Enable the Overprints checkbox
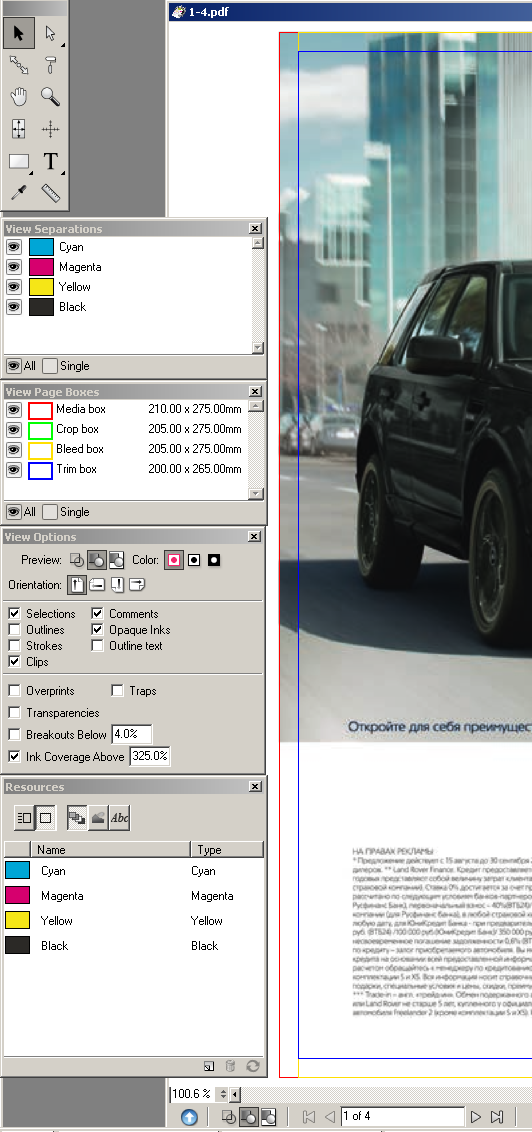This screenshot has height=1132, width=532. pyautogui.click(x=14, y=691)
